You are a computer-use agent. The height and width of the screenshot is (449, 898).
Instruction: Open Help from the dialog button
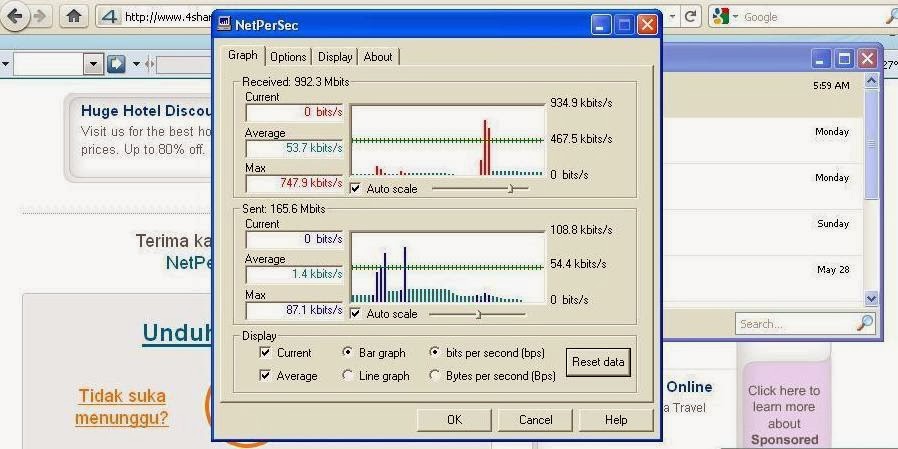click(x=616, y=420)
